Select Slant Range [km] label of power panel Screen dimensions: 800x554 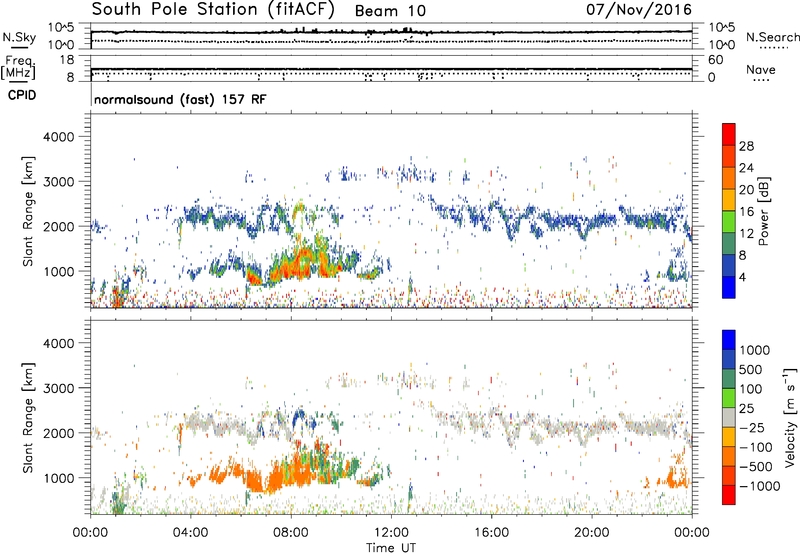28,211
